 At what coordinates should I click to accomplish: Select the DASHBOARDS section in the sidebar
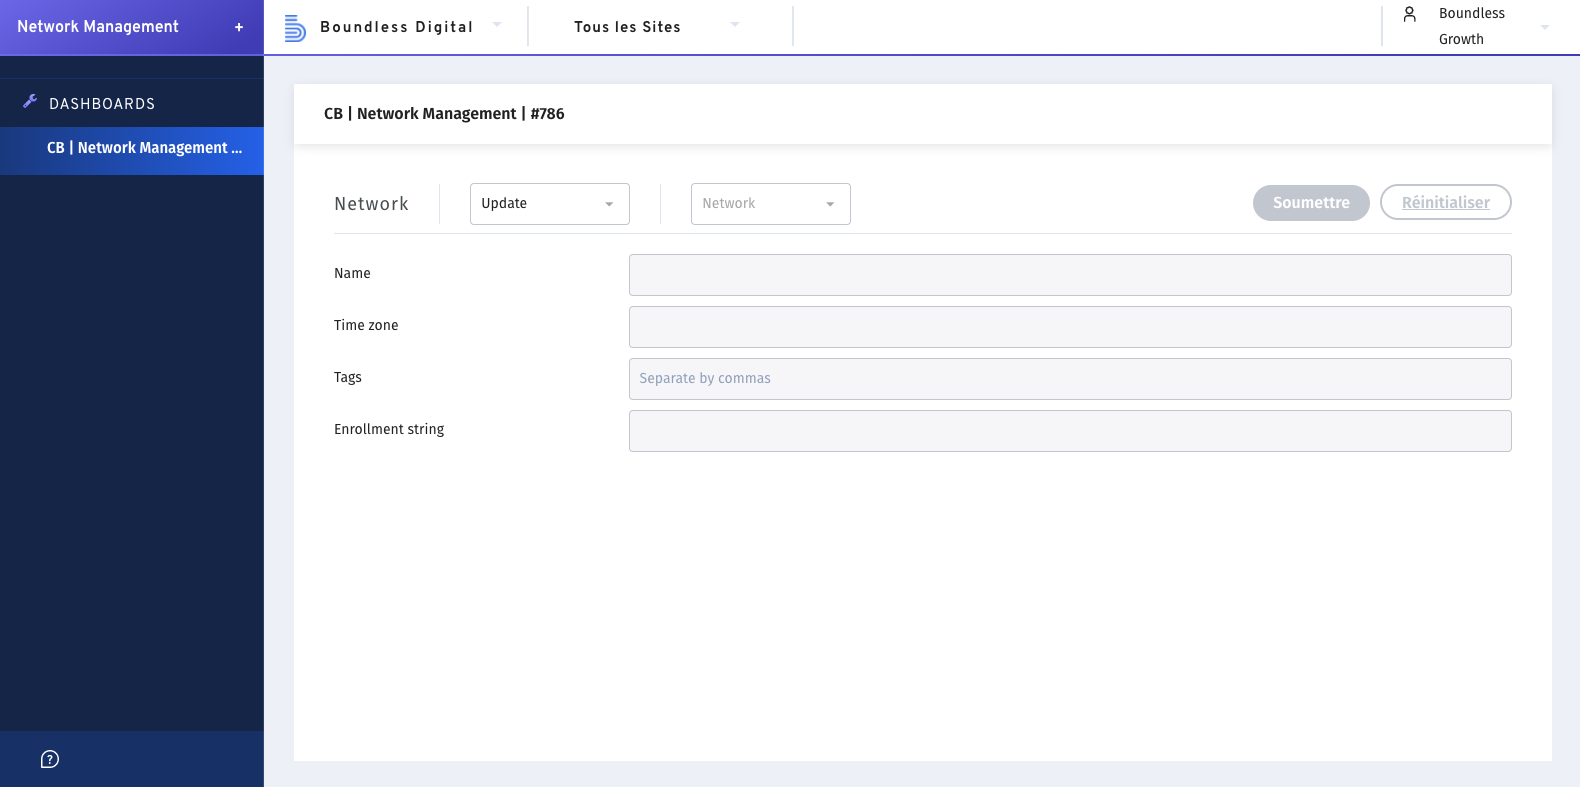click(102, 104)
